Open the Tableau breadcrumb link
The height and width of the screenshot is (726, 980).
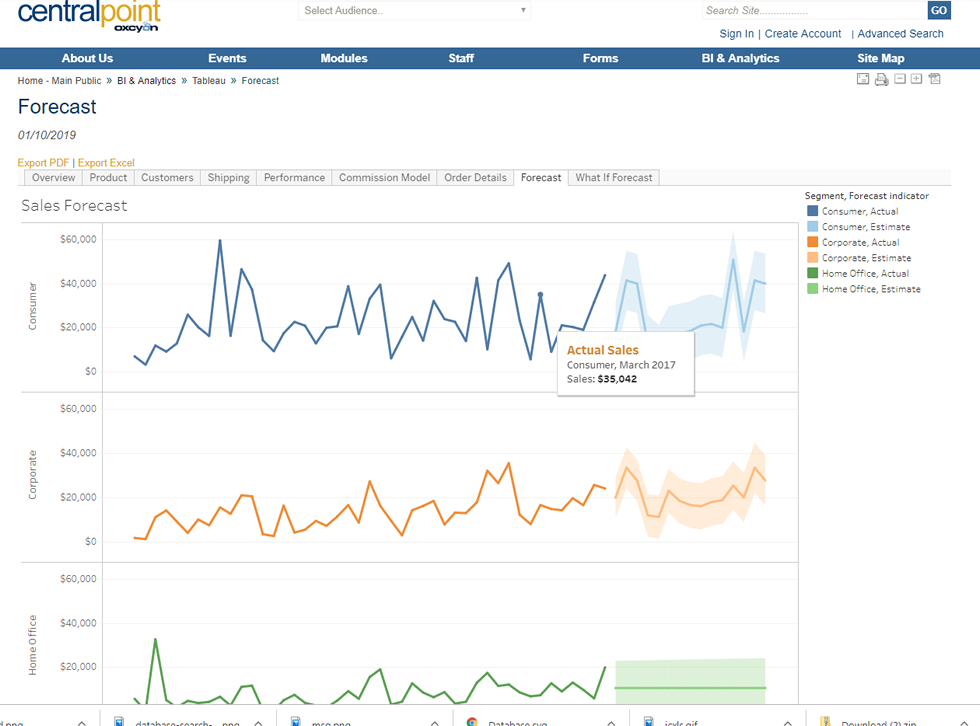point(209,81)
